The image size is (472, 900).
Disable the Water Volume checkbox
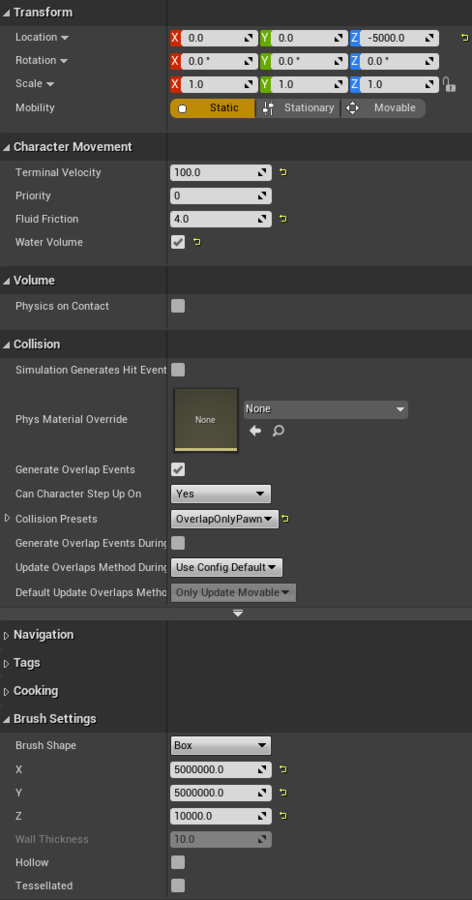[178, 242]
